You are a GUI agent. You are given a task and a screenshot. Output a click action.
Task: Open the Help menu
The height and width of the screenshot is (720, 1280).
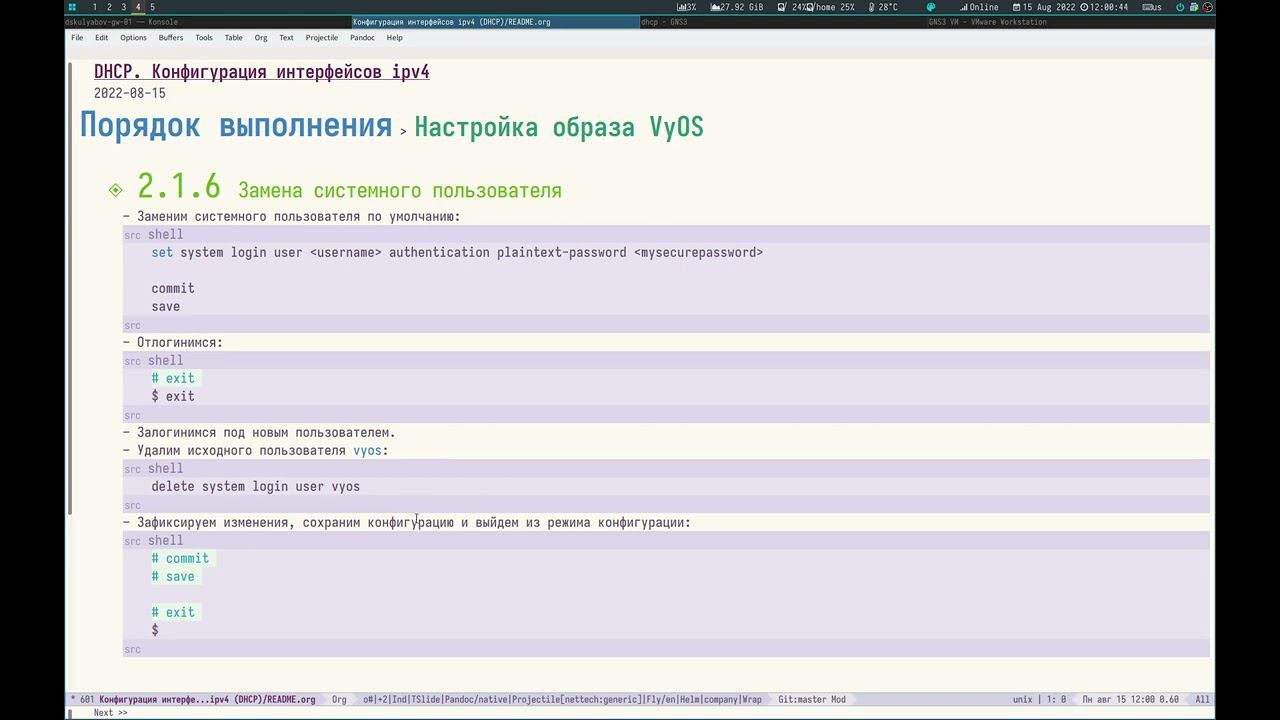395,38
